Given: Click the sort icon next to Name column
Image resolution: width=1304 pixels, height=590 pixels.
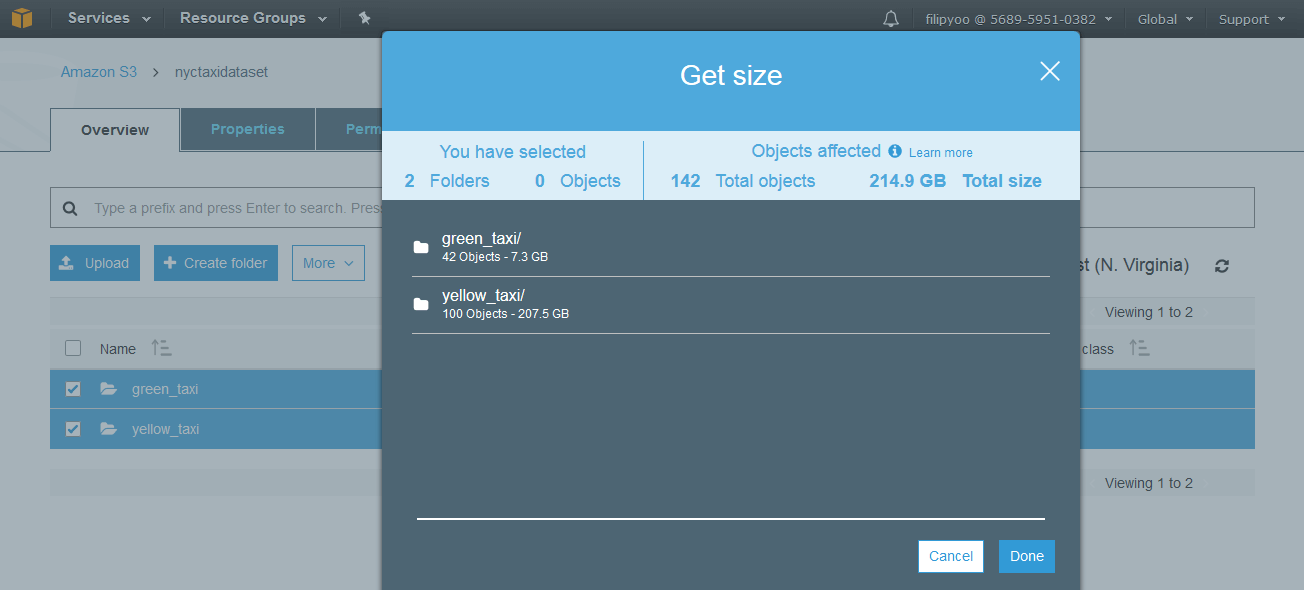Looking at the screenshot, I should [x=161, y=348].
